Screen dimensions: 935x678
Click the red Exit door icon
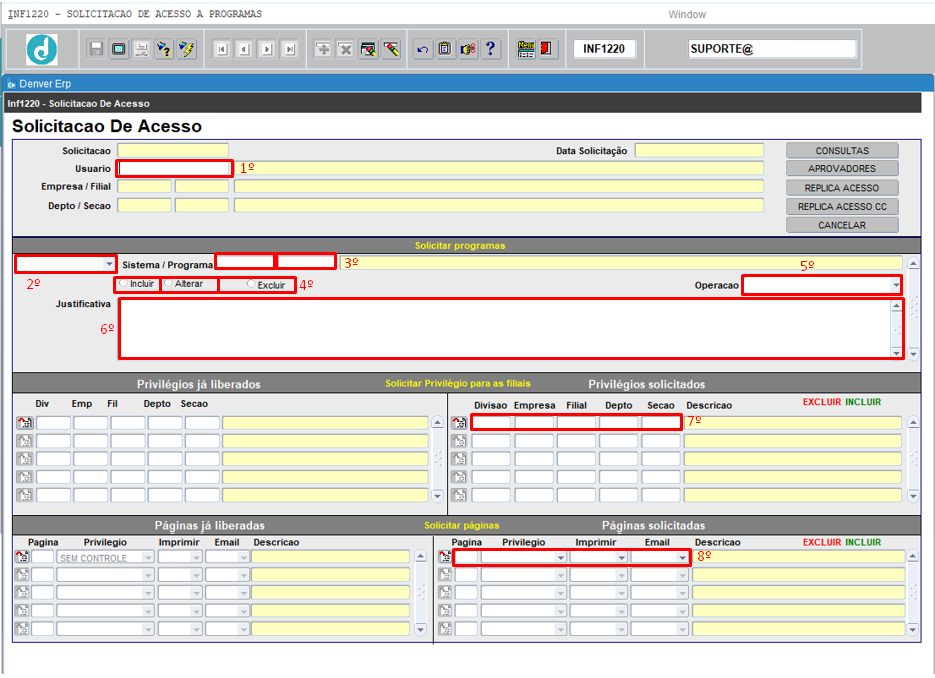pos(547,49)
